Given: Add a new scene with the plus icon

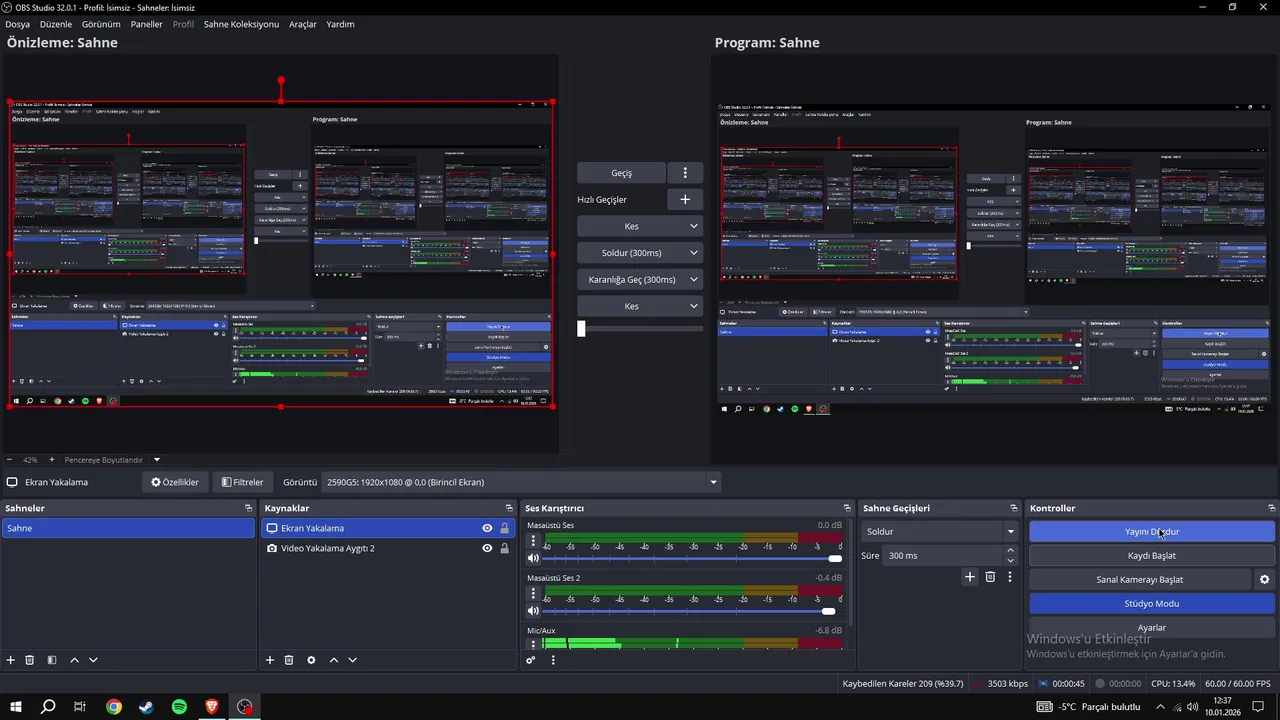Looking at the screenshot, I should [11, 660].
